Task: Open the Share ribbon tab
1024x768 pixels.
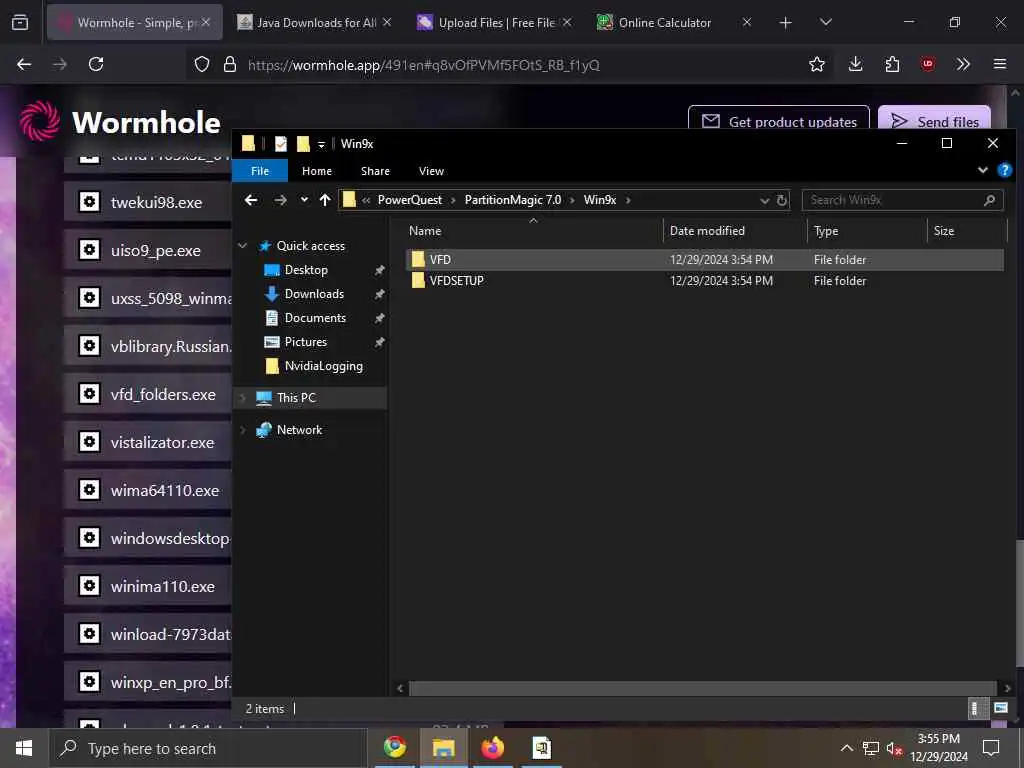Action: tap(376, 171)
